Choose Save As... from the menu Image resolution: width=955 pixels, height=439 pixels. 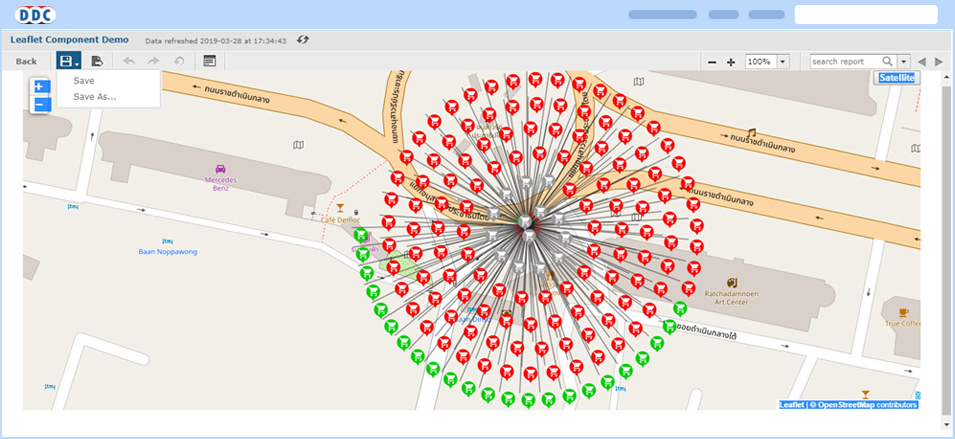(x=94, y=96)
